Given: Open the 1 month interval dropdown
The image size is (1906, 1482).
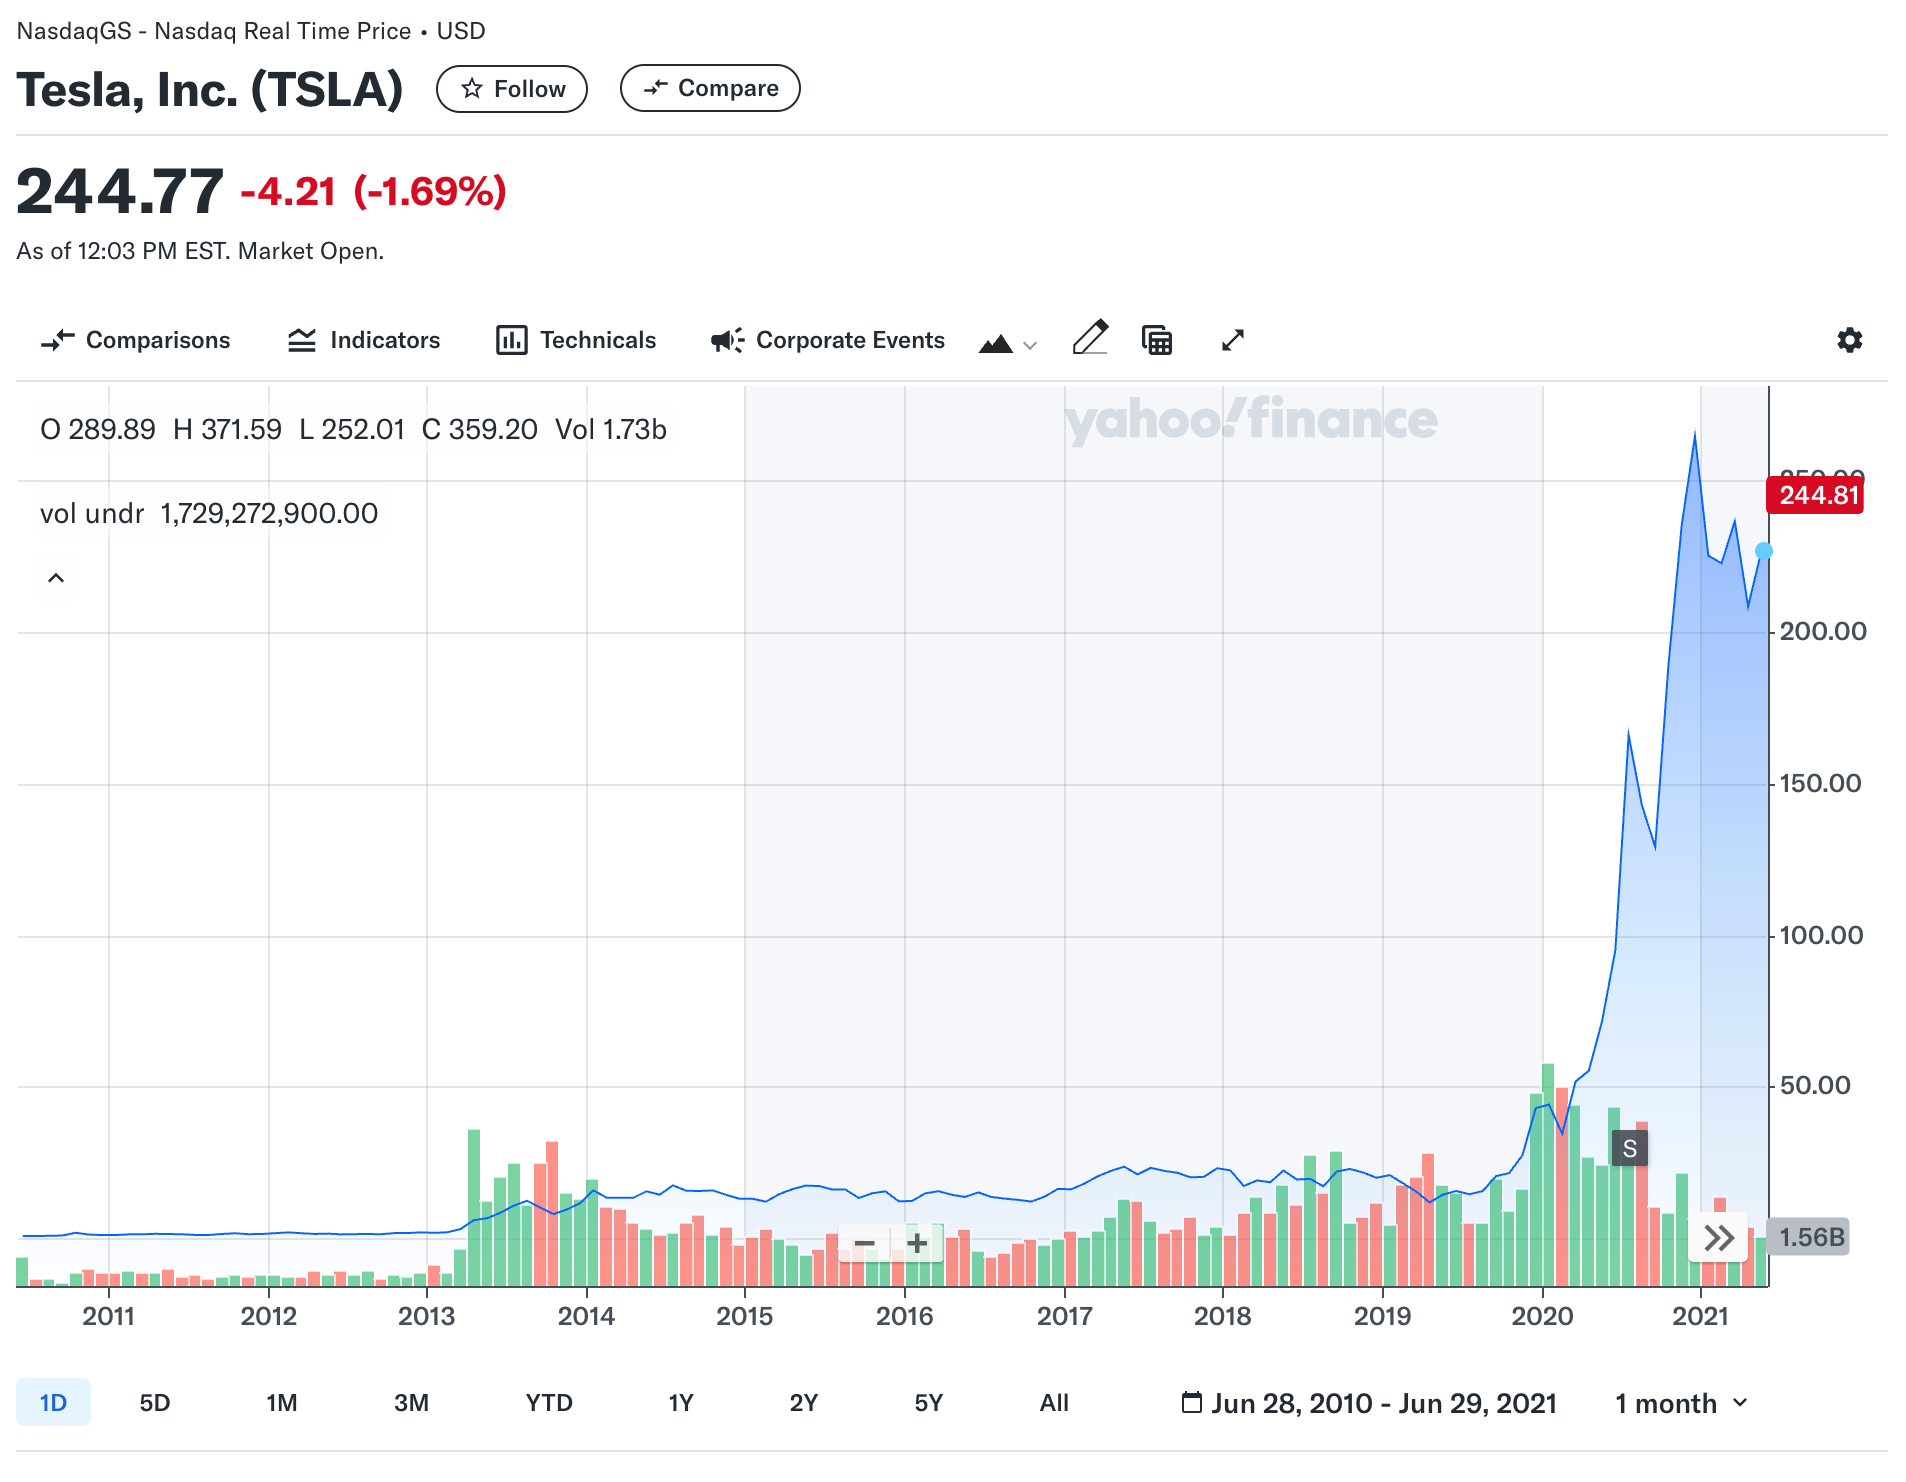Looking at the screenshot, I should [x=1682, y=1403].
